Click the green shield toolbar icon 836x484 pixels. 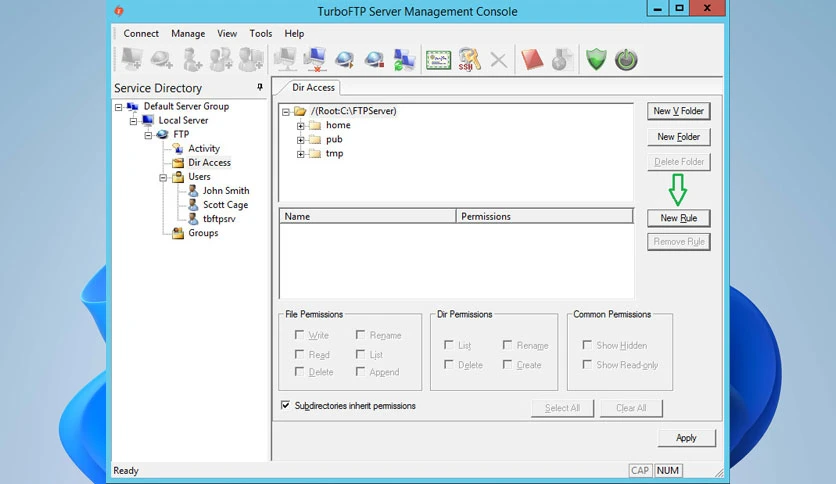(596, 59)
